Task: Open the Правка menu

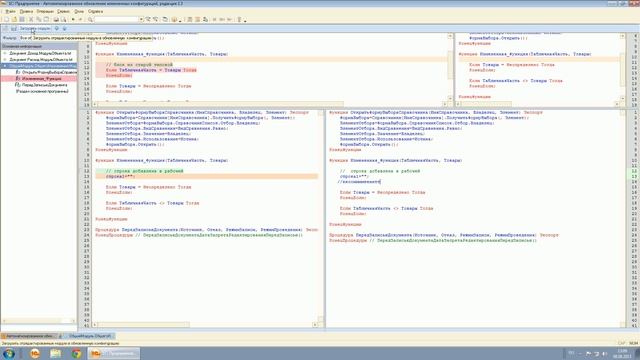Action: 26,11
